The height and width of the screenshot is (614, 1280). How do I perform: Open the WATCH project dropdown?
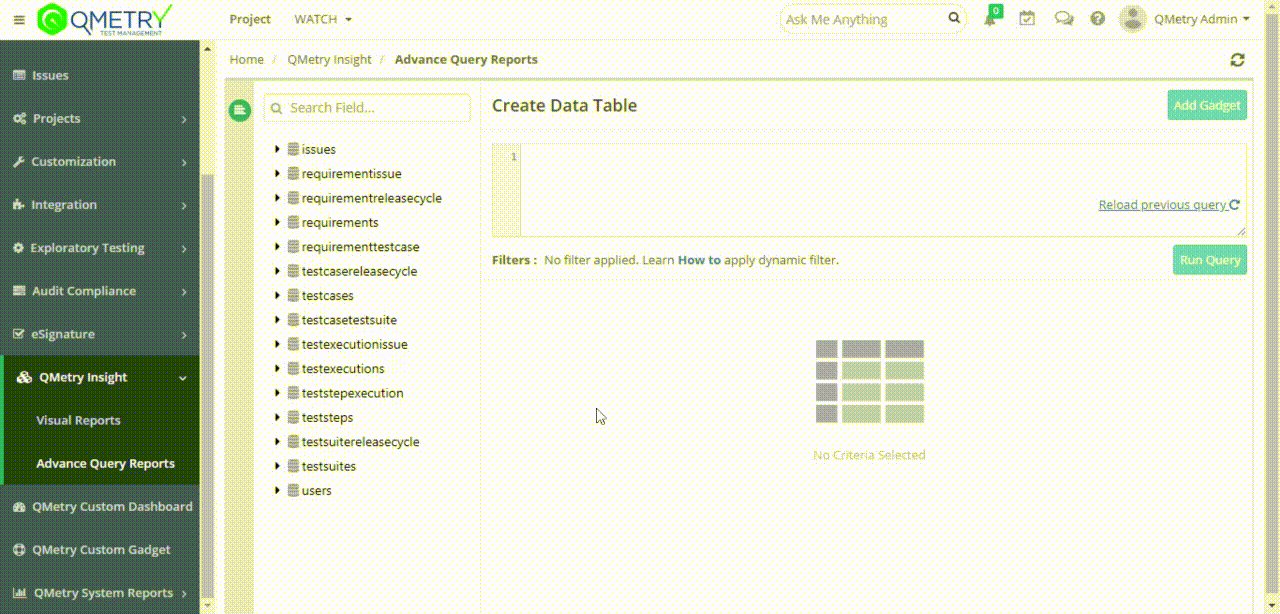pyautogui.click(x=323, y=19)
